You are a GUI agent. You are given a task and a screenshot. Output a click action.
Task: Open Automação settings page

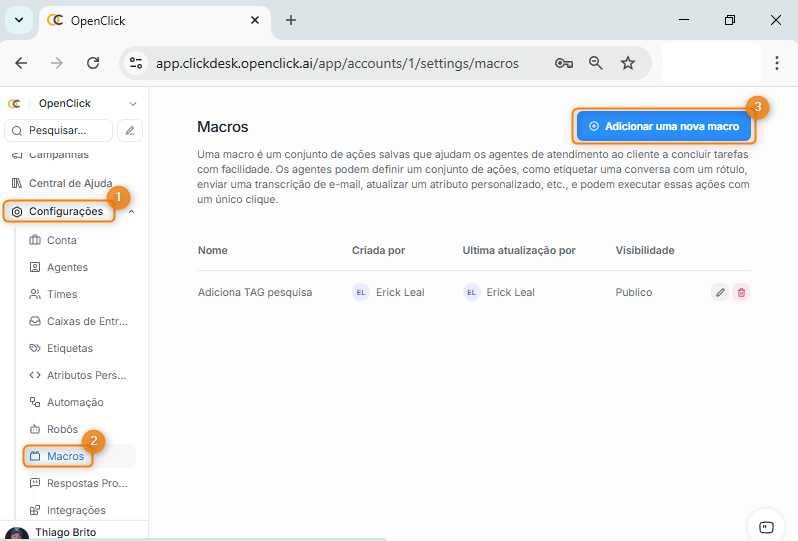75,402
